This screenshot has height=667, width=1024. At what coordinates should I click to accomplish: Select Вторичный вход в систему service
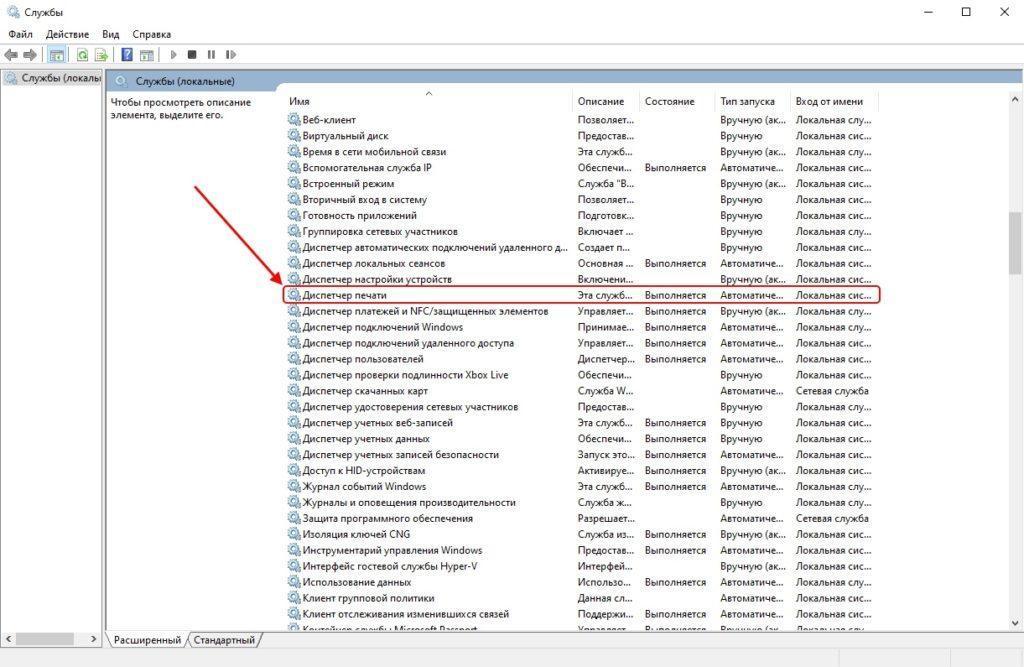[364, 200]
